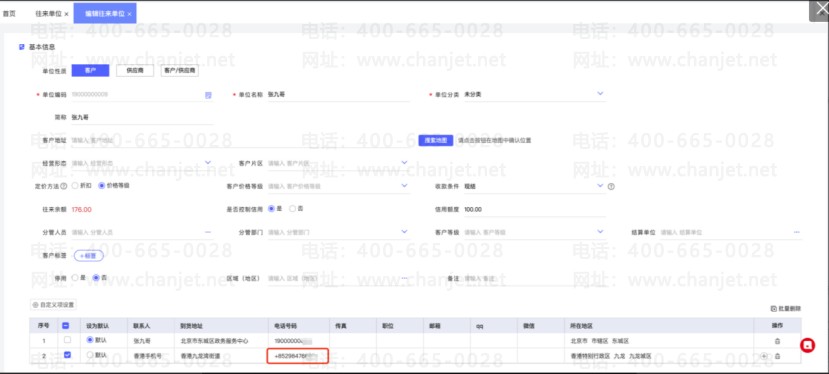This screenshot has height=374, width=829.
Task: Close the 往来单位 tab
Action: (x=66, y=14)
